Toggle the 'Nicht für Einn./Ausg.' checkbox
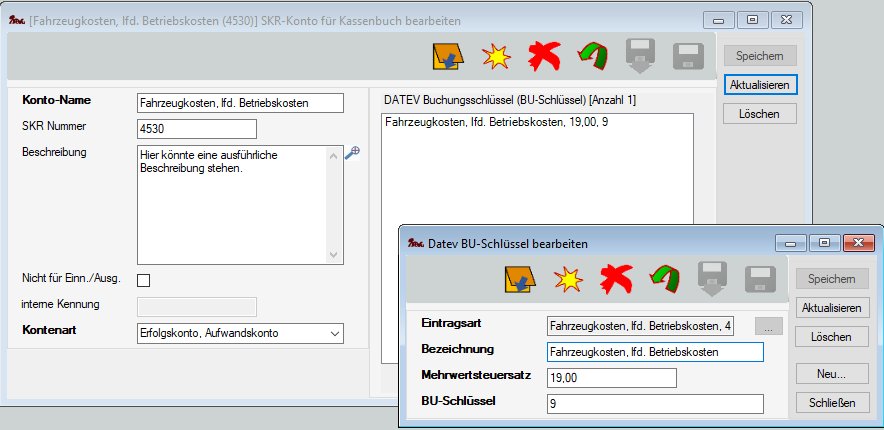The image size is (884, 430). 142,279
